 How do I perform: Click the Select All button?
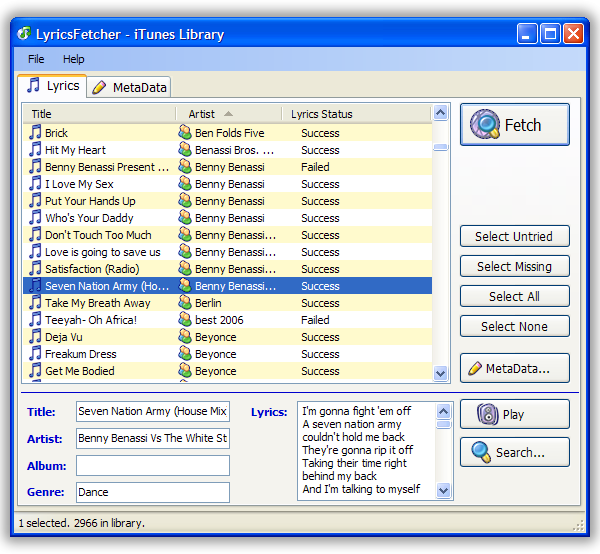(x=515, y=296)
